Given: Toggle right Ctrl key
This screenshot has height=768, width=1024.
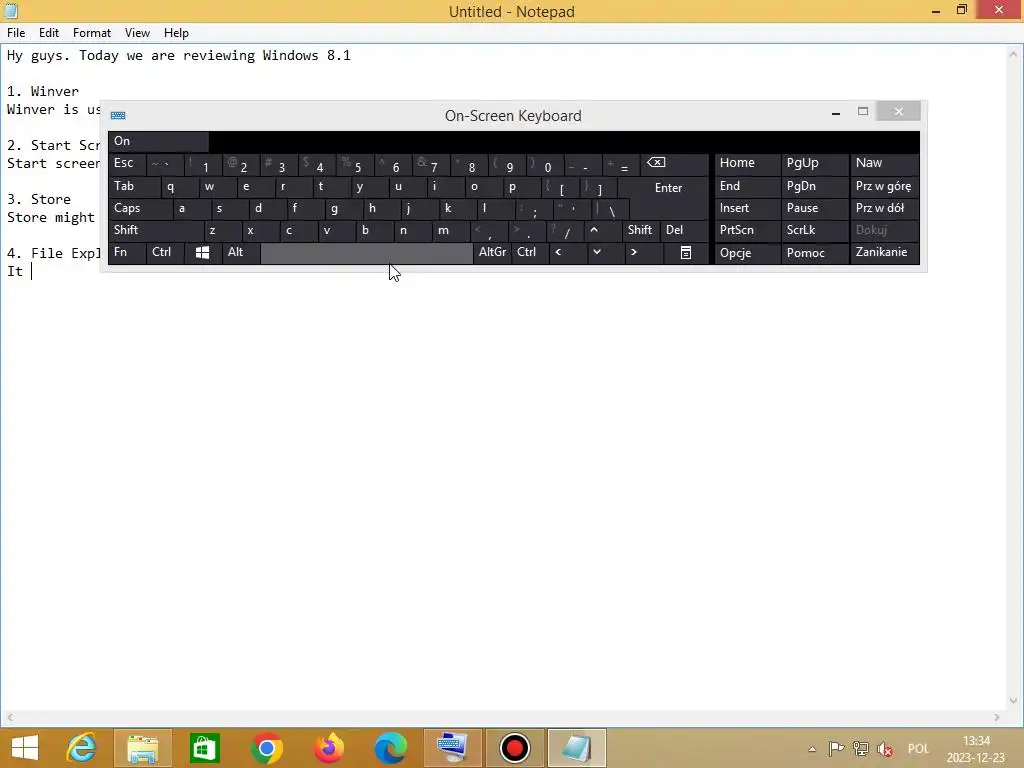Looking at the screenshot, I should 530,253.
